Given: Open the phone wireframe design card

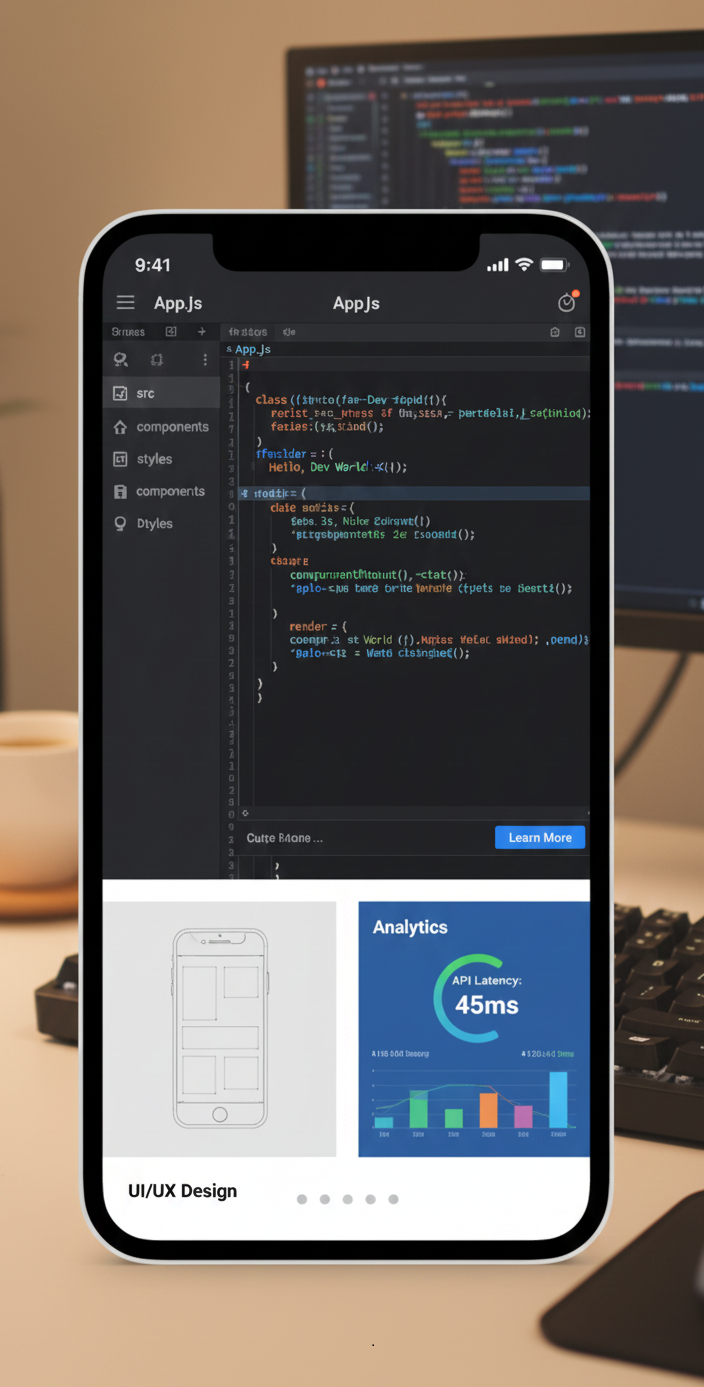Looking at the screenshot, I should 219,1029.
